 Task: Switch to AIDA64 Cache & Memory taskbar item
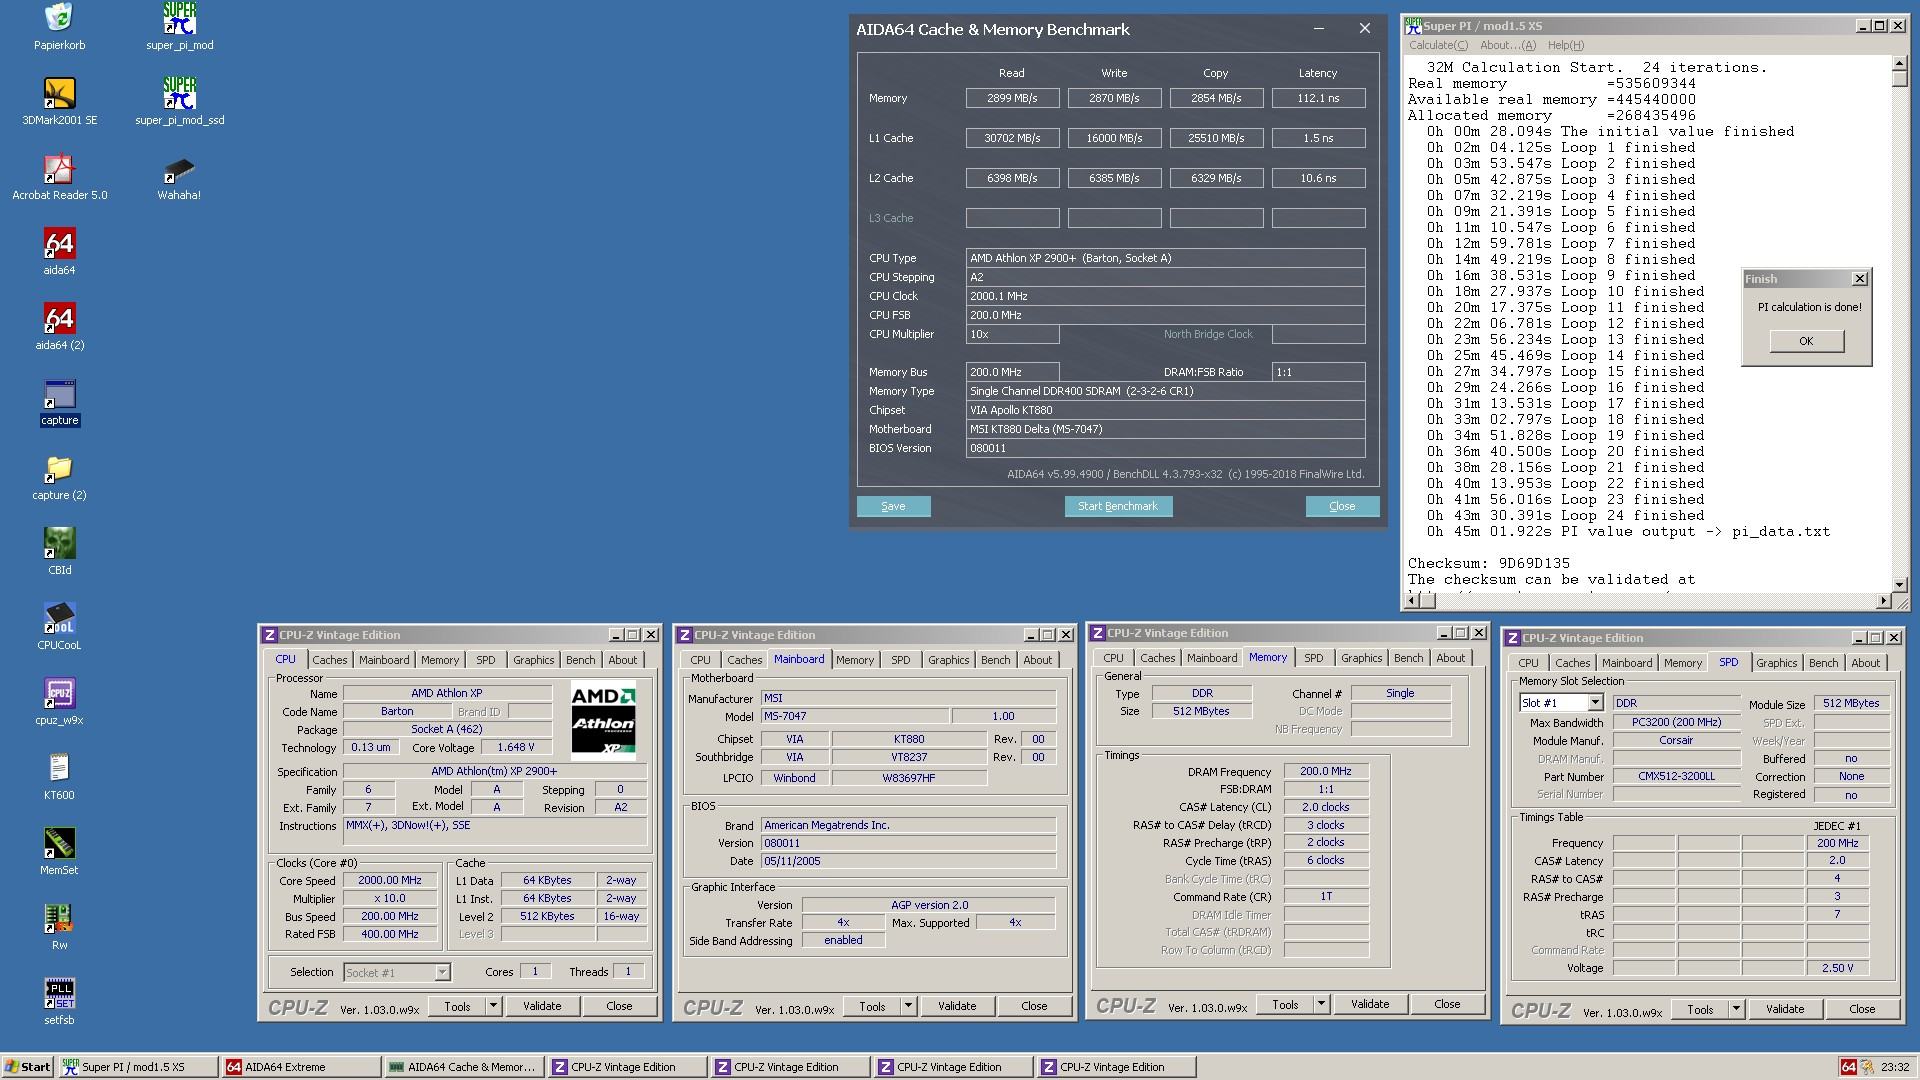coord(464,1067)
